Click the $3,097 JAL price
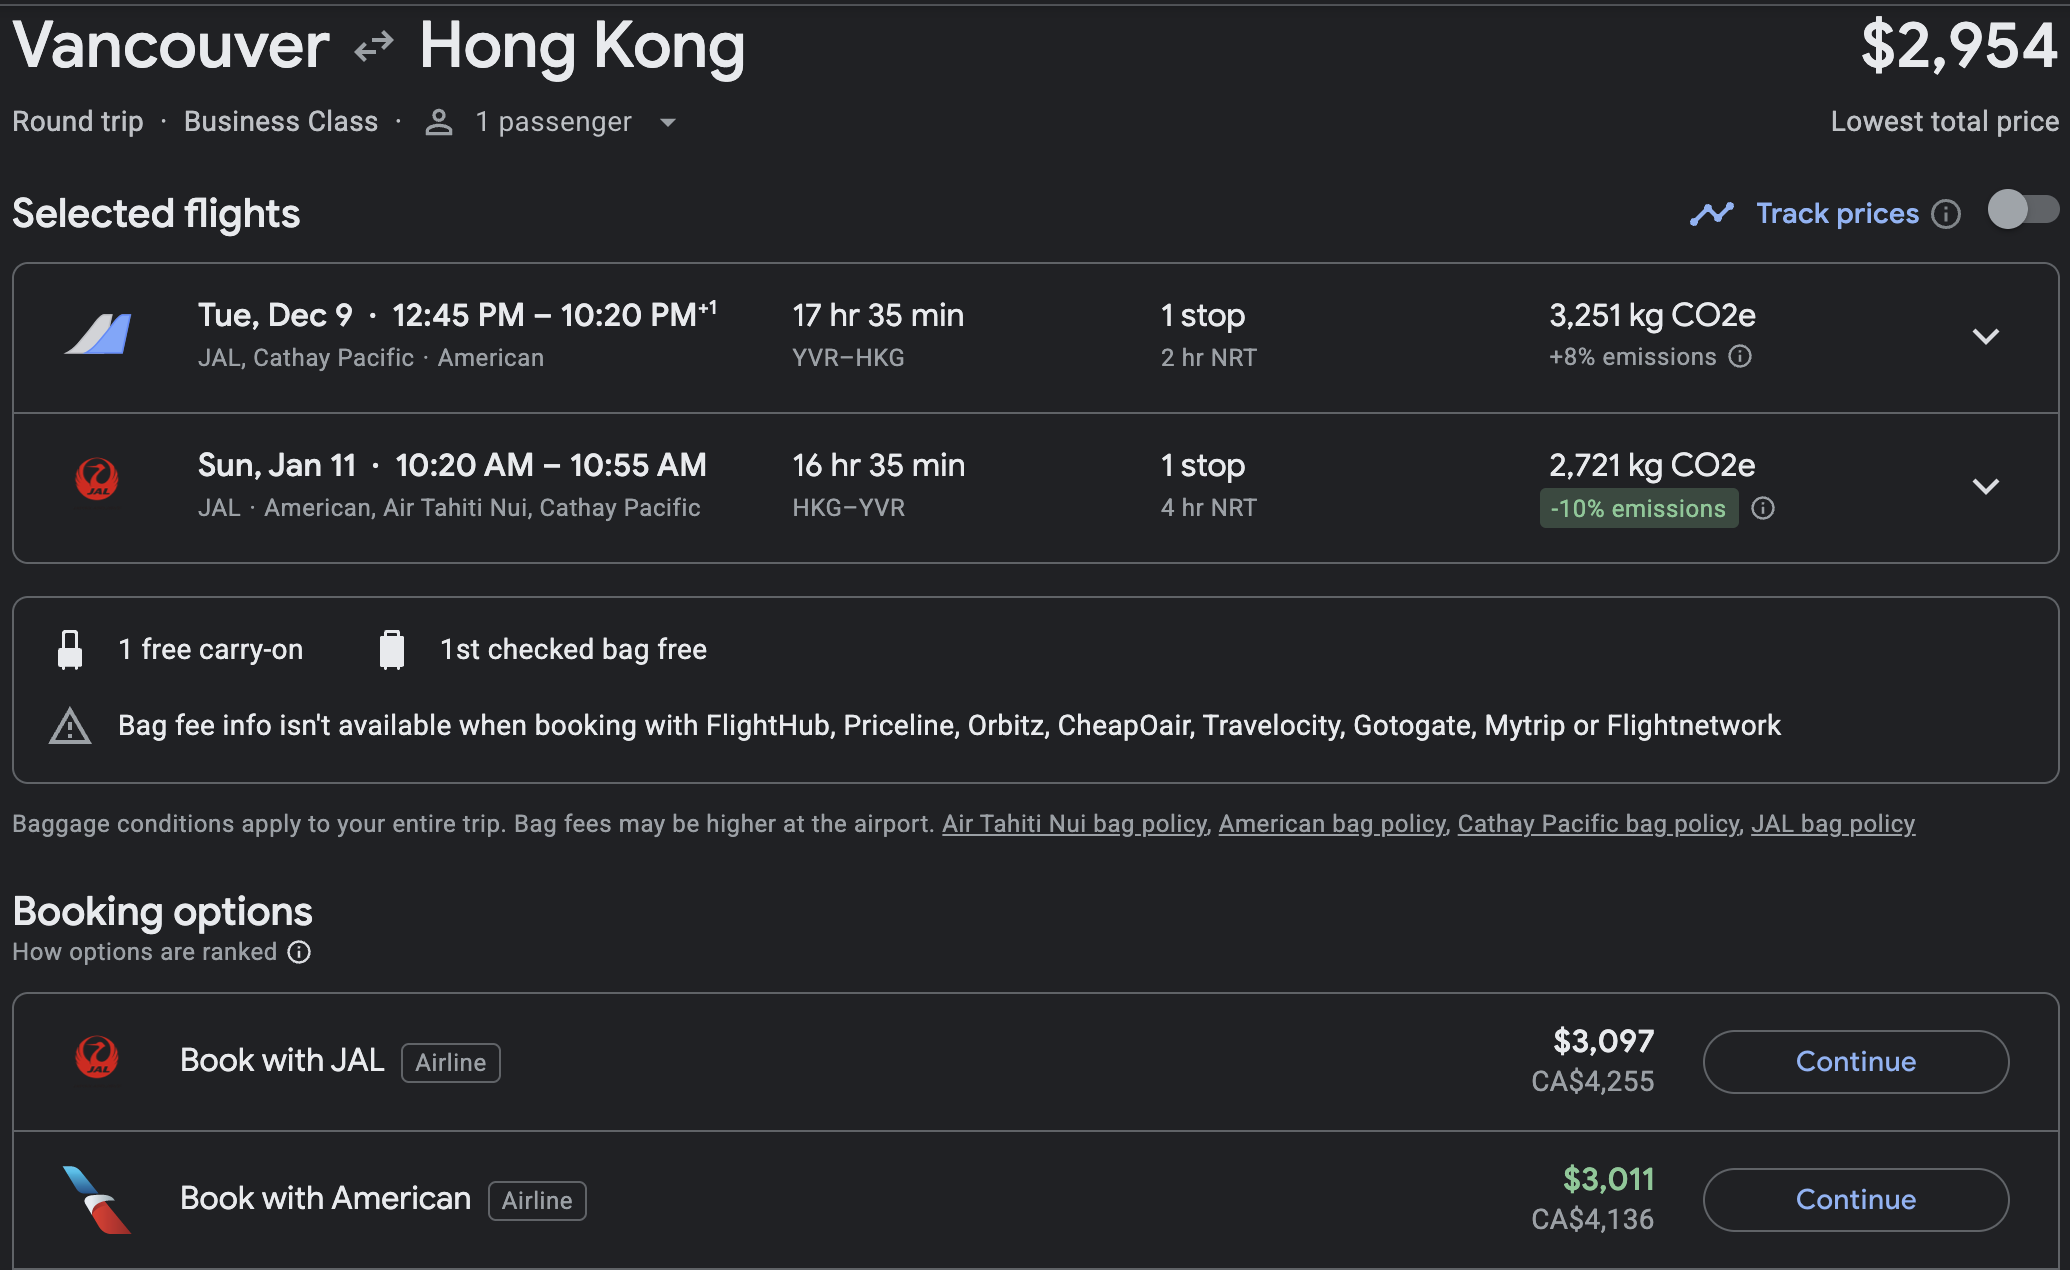Viewport: 2070px width, 1270px height. 1603,1042
